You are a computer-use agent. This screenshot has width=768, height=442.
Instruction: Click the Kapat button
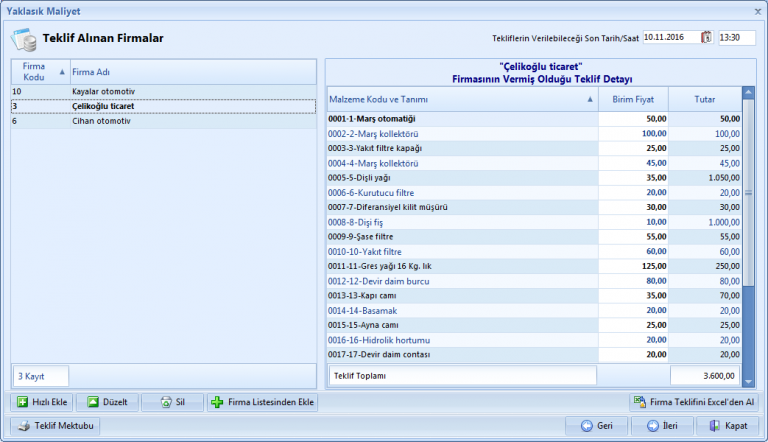727,425
